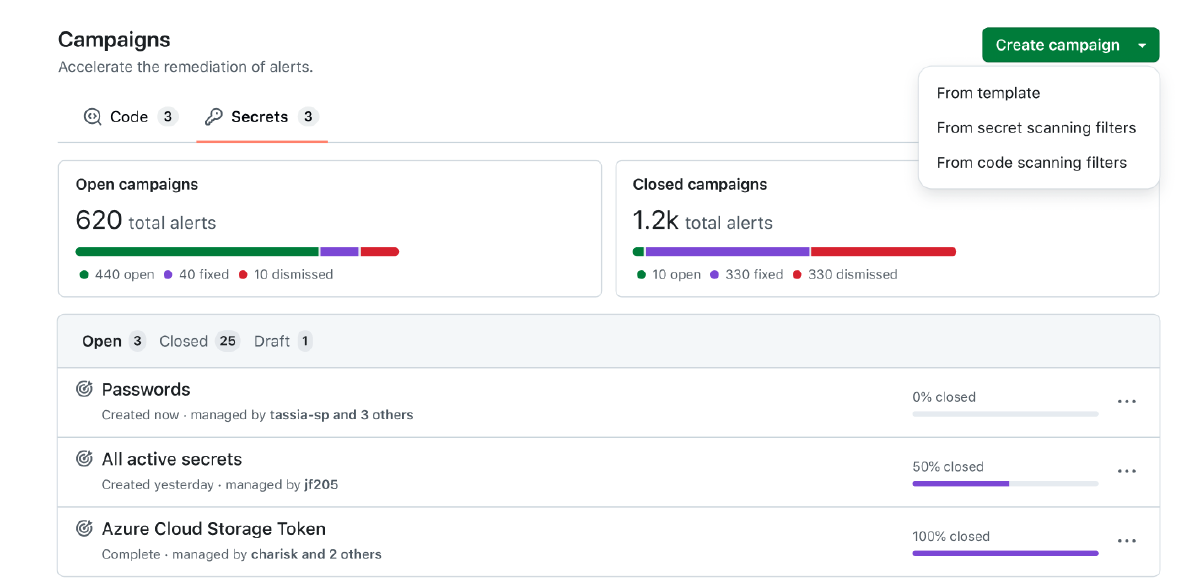Image resolution: width=1200 pixels, height=583 pixels.
Task: Open the All active secrets kebab menu
Action: (x=1127, y=471)
